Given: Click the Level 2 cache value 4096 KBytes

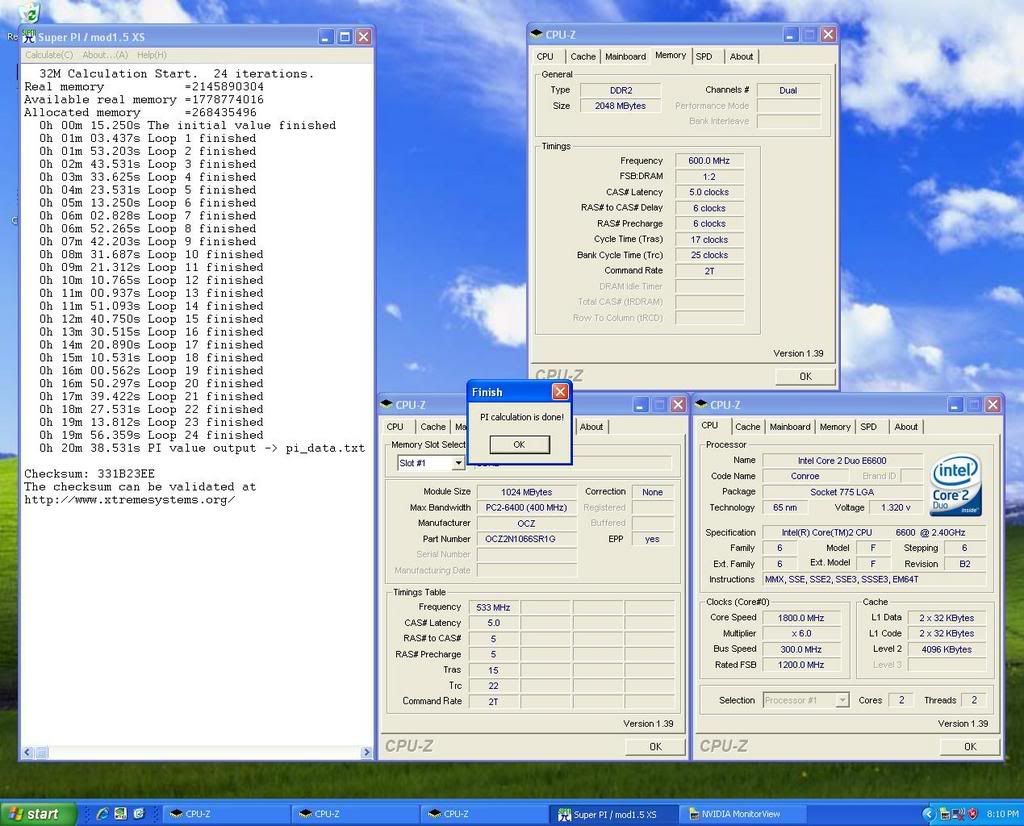Looking at the screenshot, I should tap(946, 649).
